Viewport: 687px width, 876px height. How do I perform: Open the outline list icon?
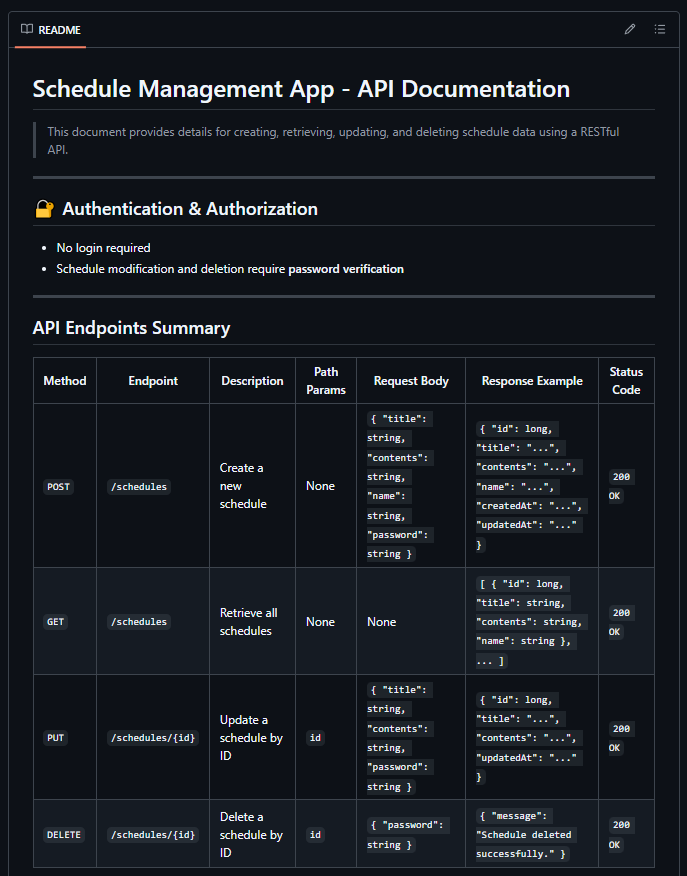[x=660, y=29]
